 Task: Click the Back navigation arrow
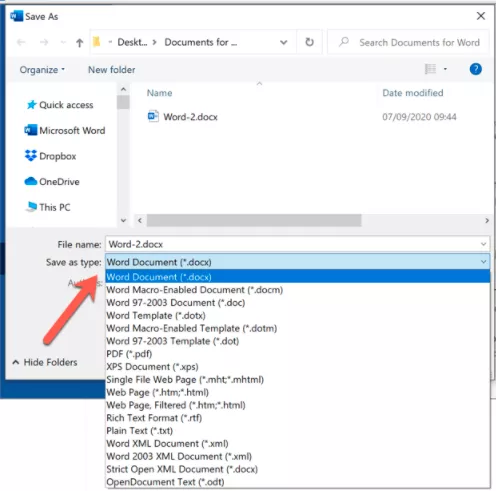coord(21,42)
